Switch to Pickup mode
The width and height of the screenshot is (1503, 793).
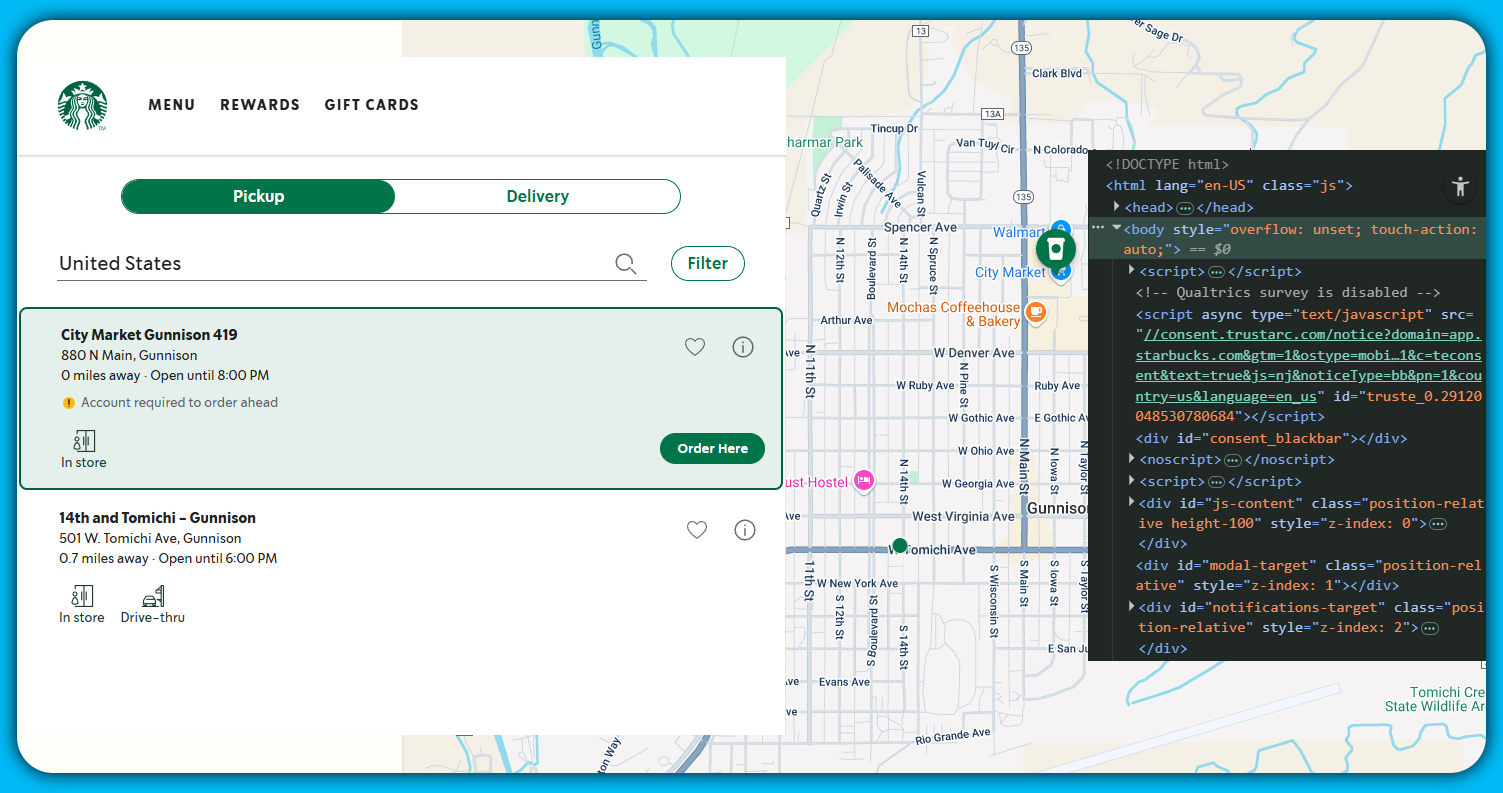click(259, 197)
